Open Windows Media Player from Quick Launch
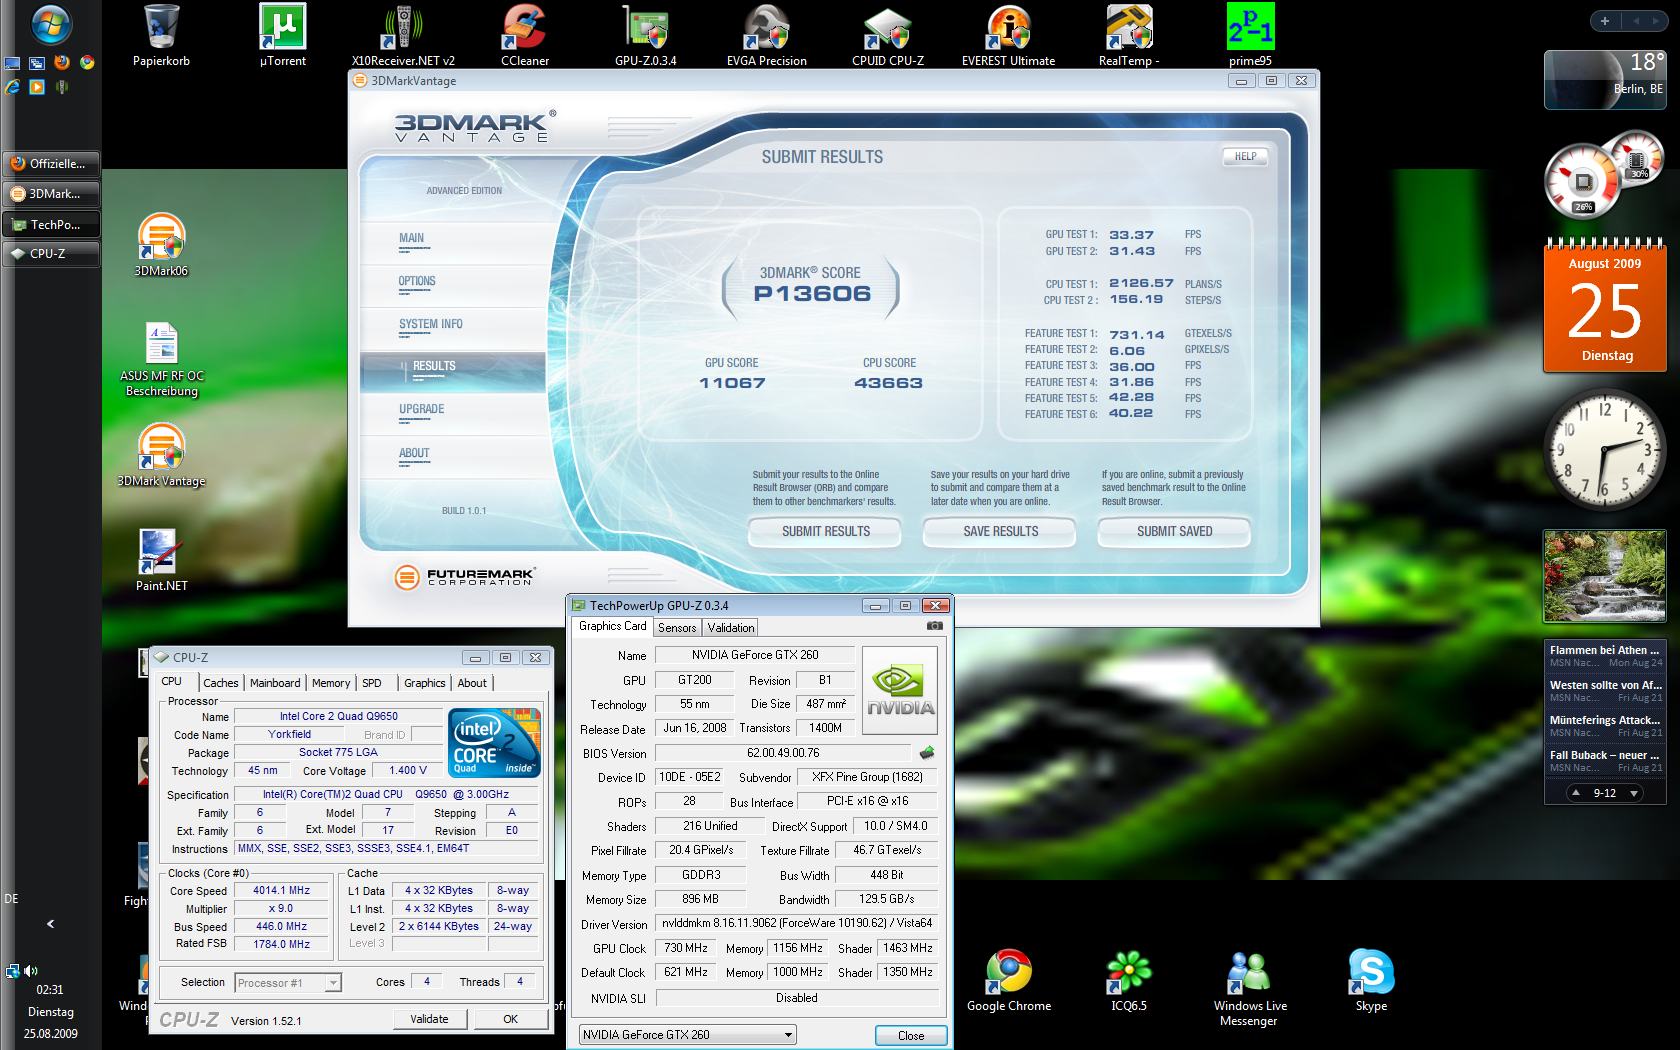Image resolution: width=1680 pixels, height=1050 pixels. 37,87
